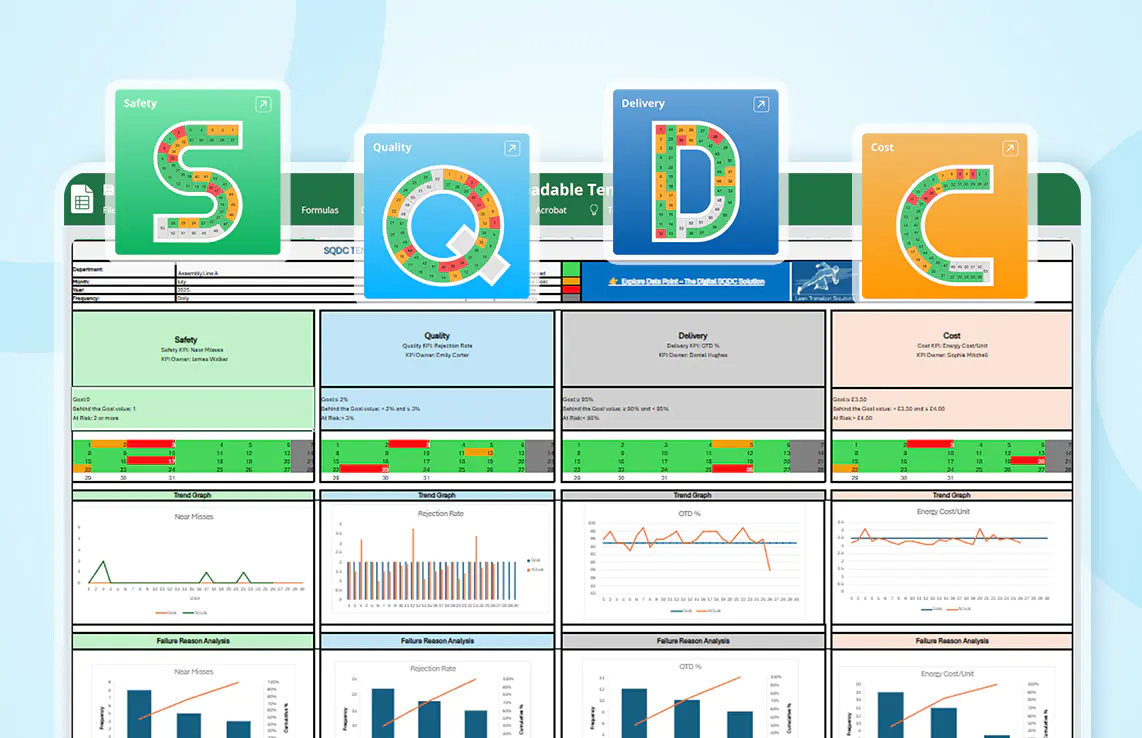Select Trend Graph header under Quality
The height and width of the screenshot is (738, 1142).
point(437,495)
